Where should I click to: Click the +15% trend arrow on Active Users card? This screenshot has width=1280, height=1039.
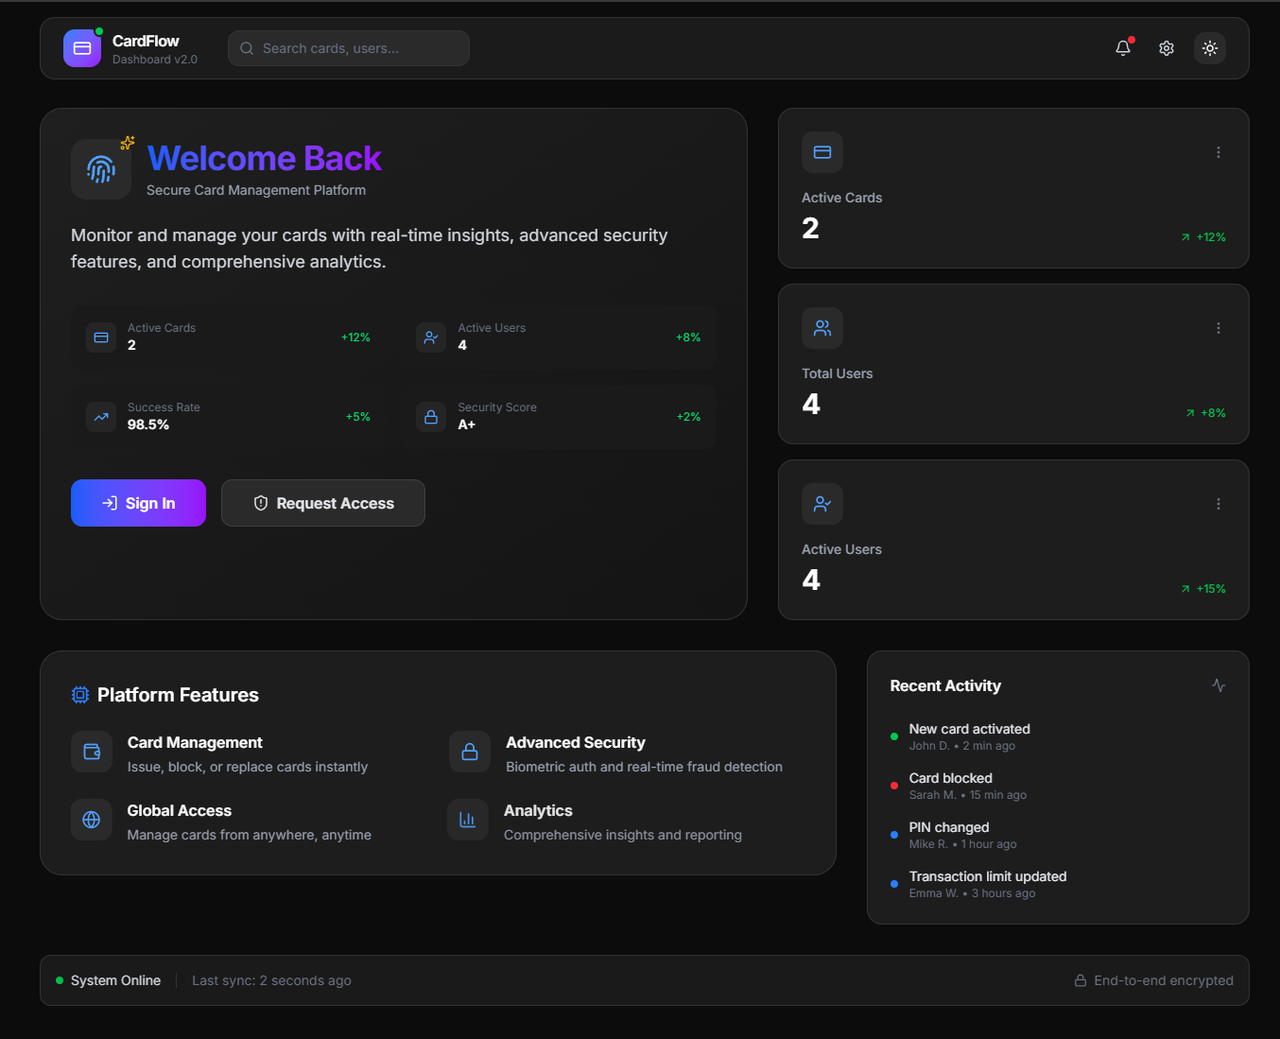(1185, 589)
